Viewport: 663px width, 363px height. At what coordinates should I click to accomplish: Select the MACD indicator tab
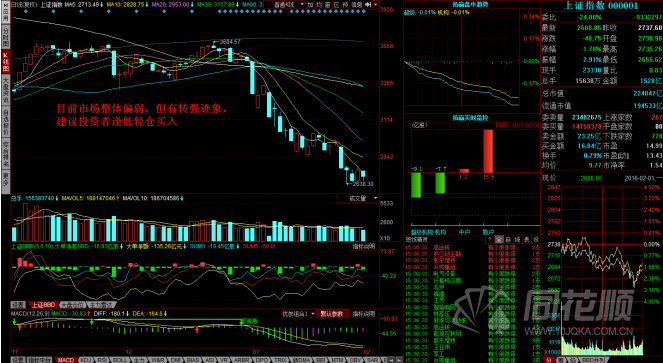[66, 360]
